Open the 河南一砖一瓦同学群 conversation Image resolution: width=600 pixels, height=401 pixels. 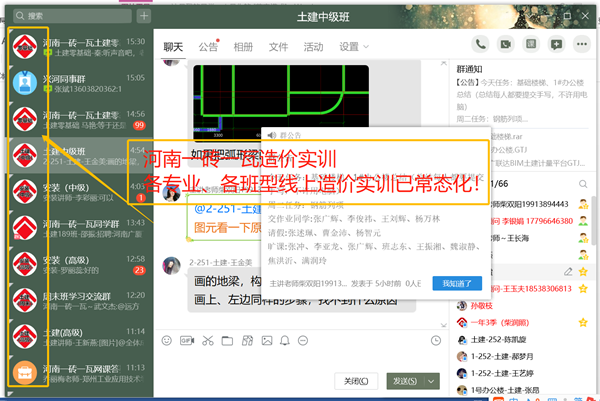79,228
